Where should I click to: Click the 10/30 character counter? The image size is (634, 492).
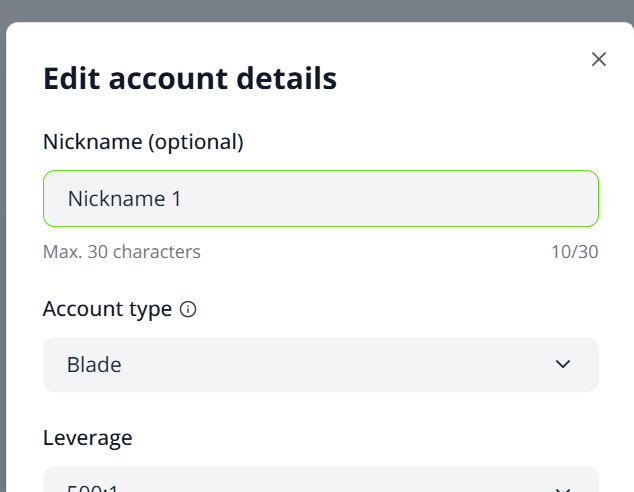(575, 252)
